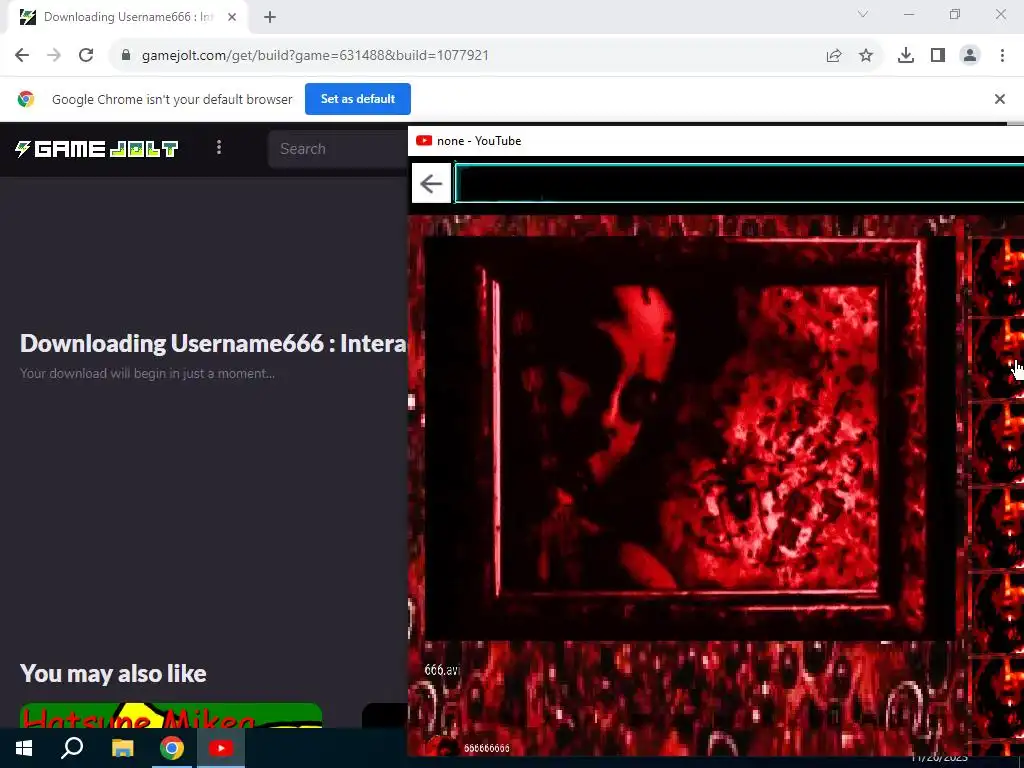This screenshot has height=768, width=1024.
Task: Reload the Game Jolt page
Action: coord(86,56)
